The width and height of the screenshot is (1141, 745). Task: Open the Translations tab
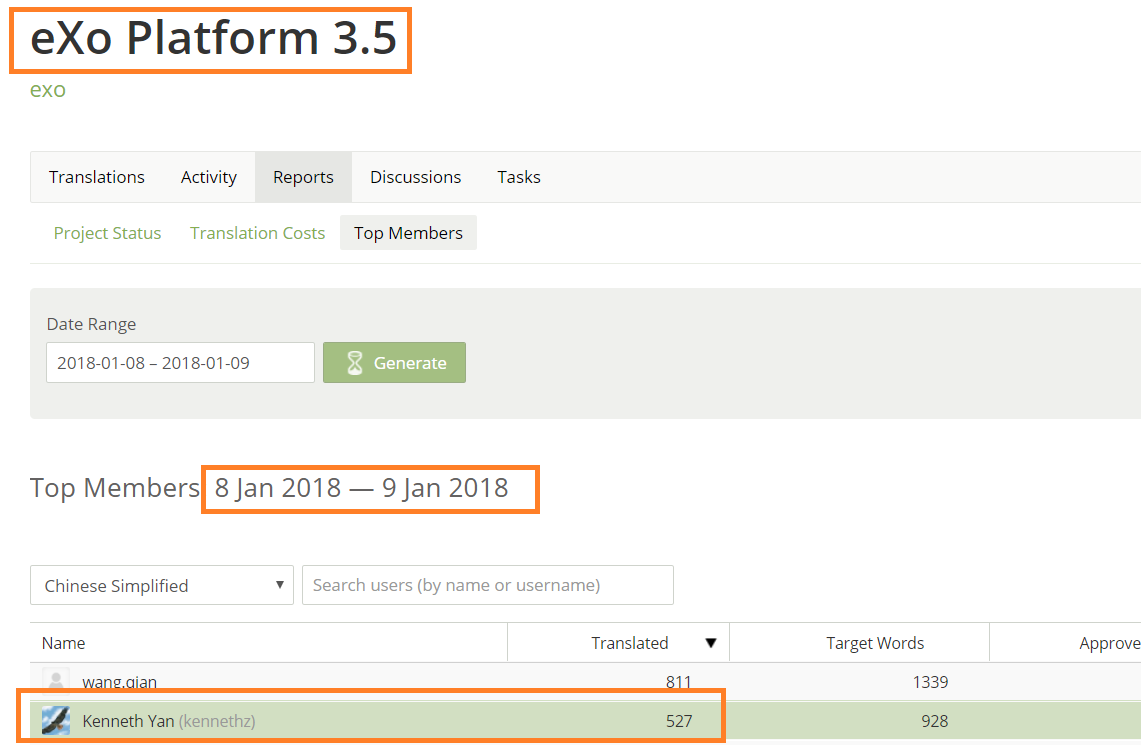[x=97, y=177]
